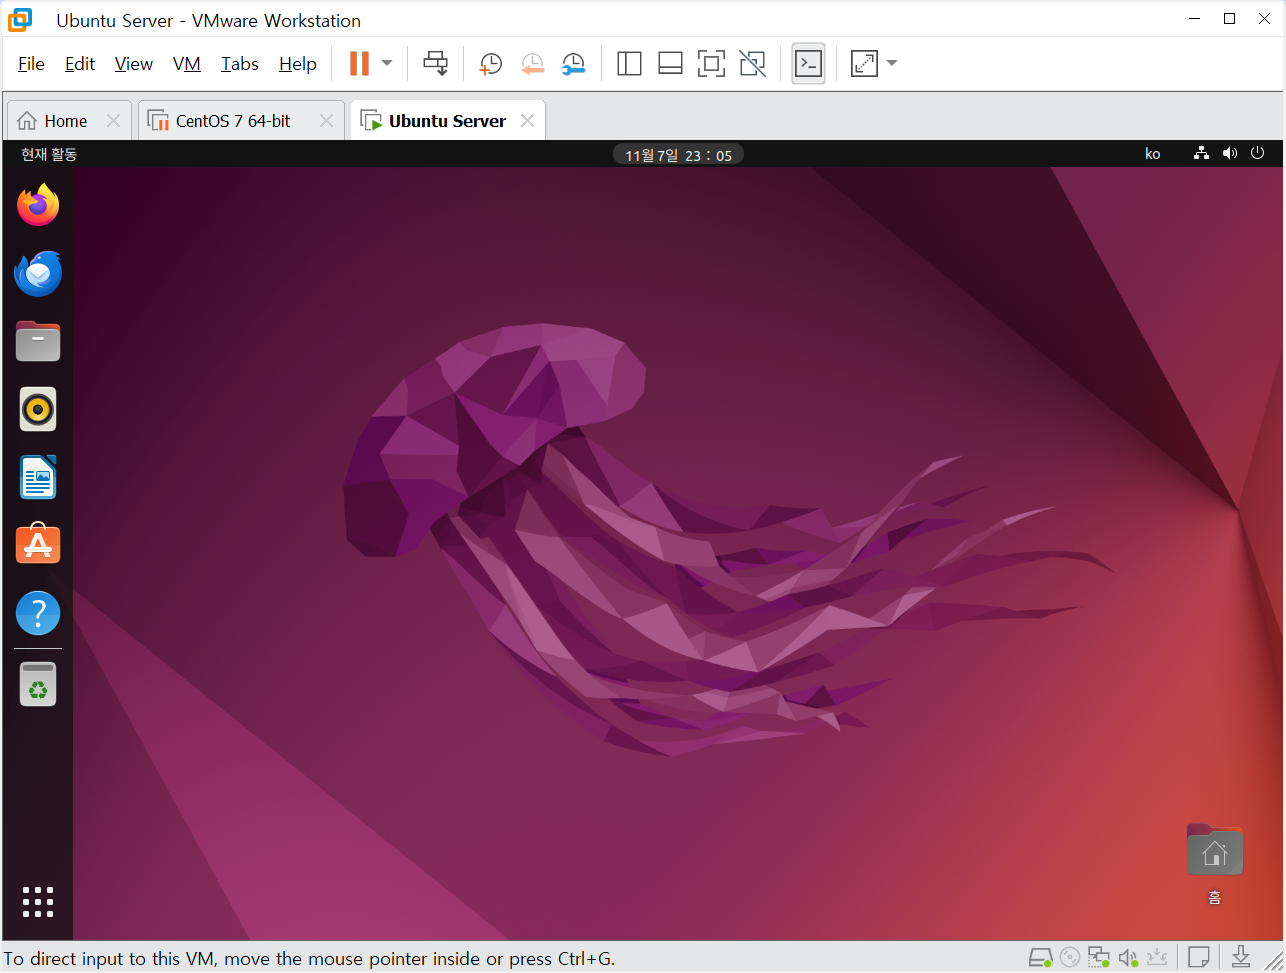This screenshot has height=973, width=1286.
Task: Click the stretch guest display icon
Action: pos(864,64)
